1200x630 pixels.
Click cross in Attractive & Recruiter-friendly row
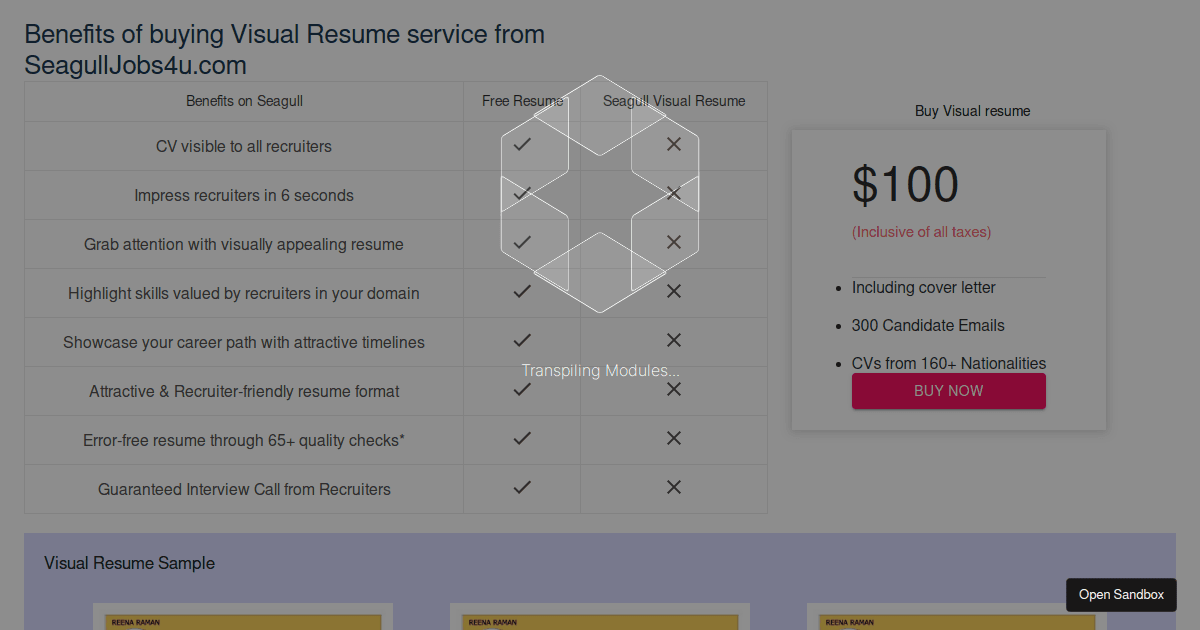(x=673, y=390)
